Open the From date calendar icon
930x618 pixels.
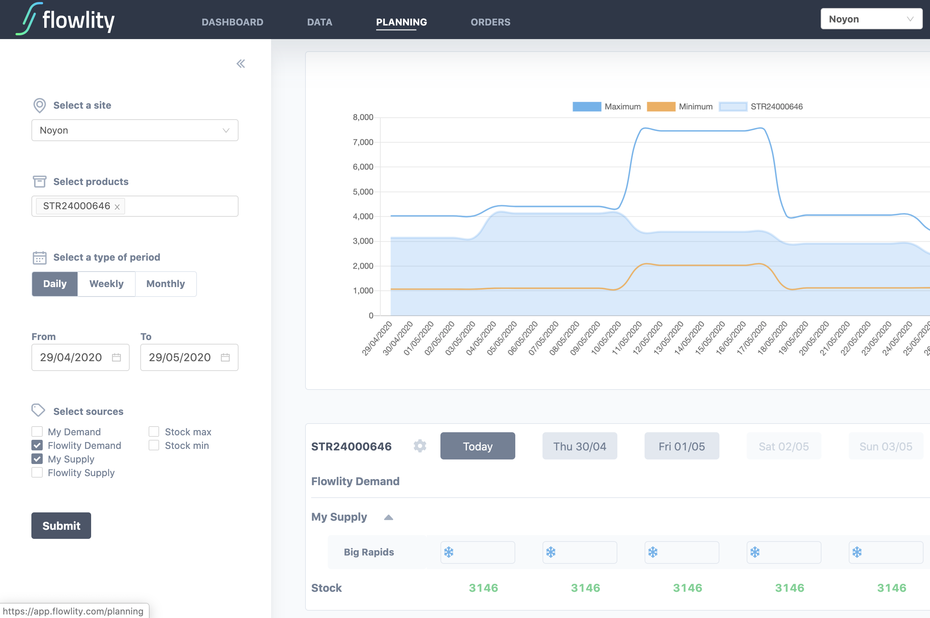tap(116, 358)
